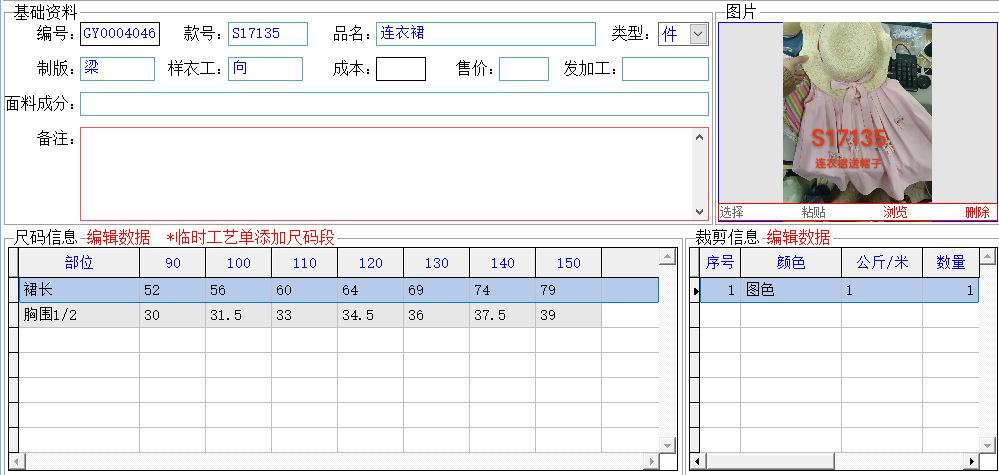Viewport: 999px width, 475px height.
Task: Click cutting table horizontal scrollbar left arrow
Action: pyautogui.click(x=698, y=461)
